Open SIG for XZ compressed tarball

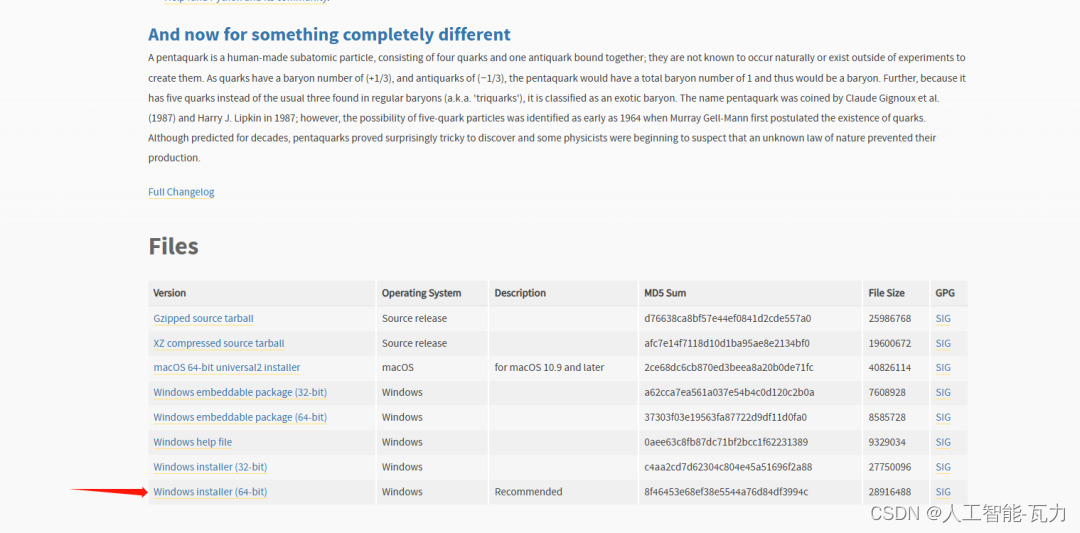point(943,344)
